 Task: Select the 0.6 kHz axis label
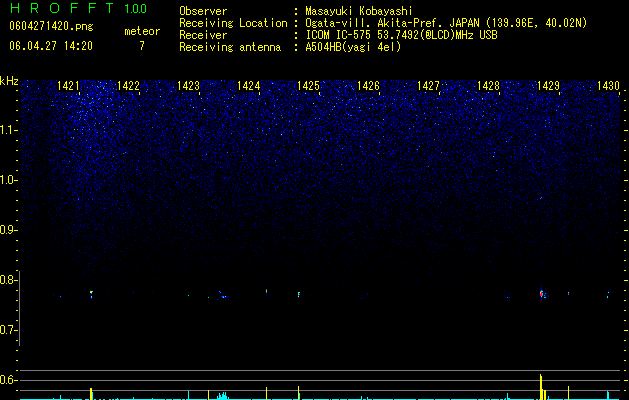coord(7,380)
